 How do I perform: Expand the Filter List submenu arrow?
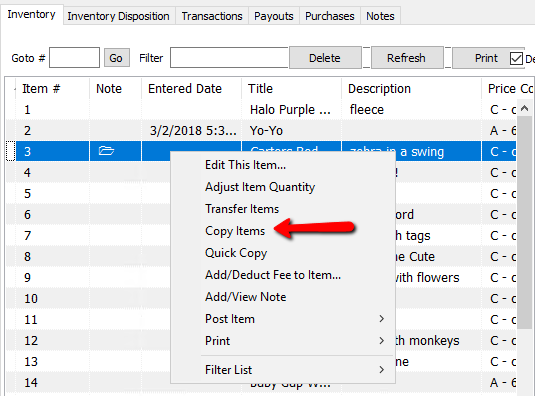[x=381, y=370]
